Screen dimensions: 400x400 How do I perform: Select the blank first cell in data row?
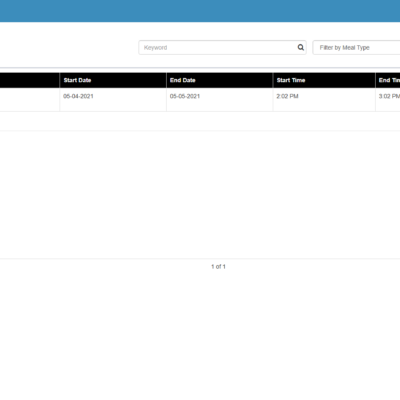30,99
